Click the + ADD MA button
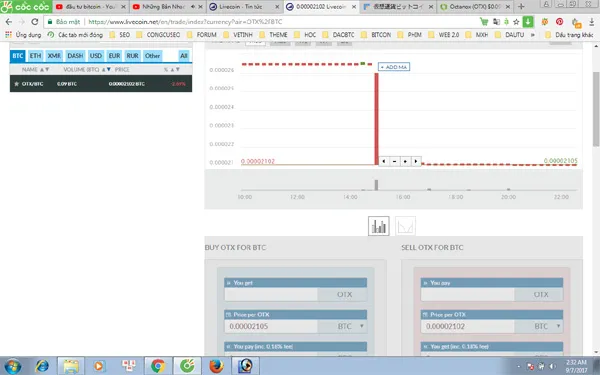This screenshot has width=600, height=375. click(x=394, y=67)
